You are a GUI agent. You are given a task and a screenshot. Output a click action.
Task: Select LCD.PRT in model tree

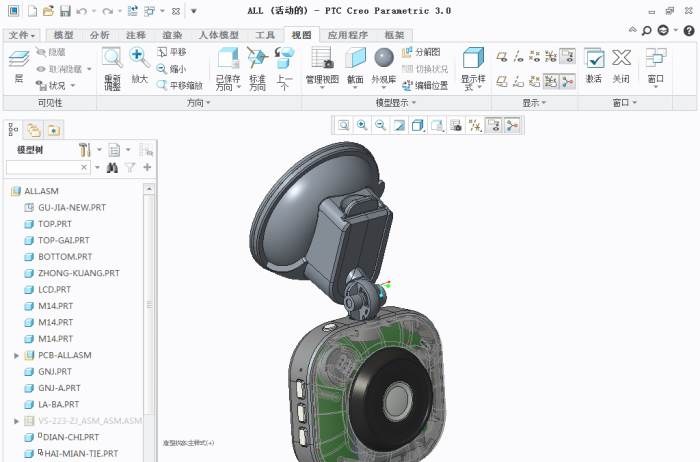coord(47,290)
